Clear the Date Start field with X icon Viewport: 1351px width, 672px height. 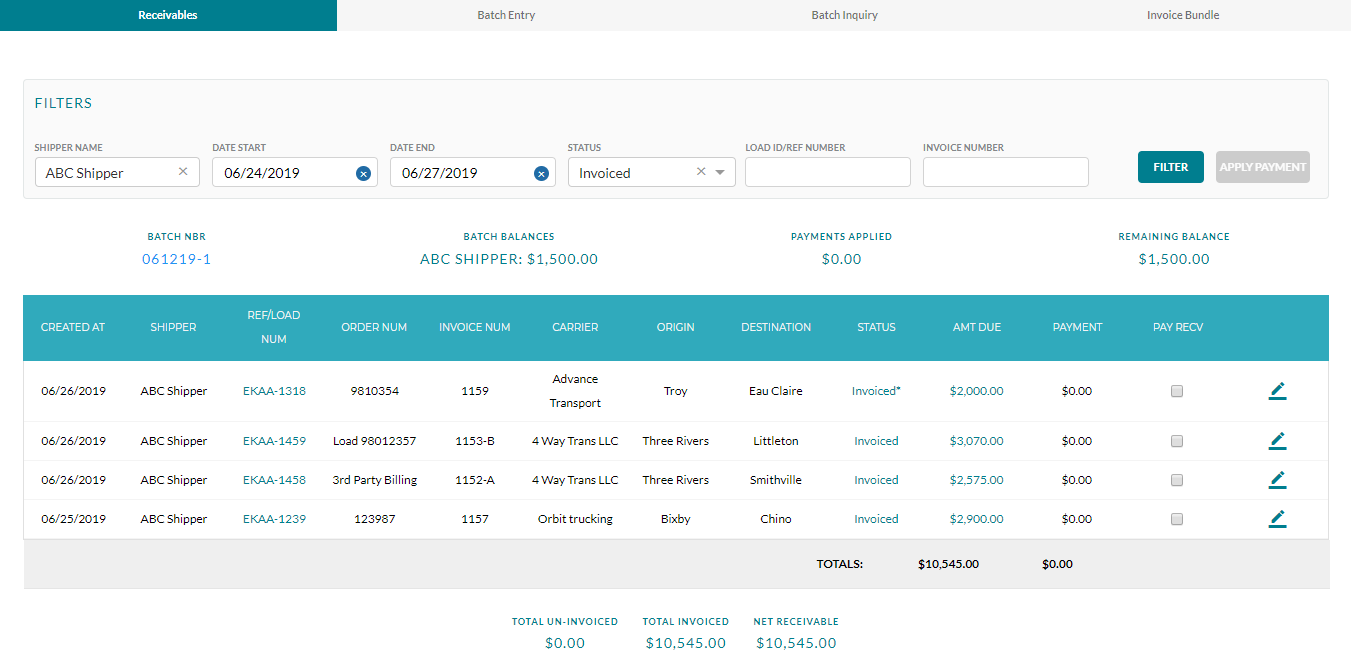(x=363, y=173)
